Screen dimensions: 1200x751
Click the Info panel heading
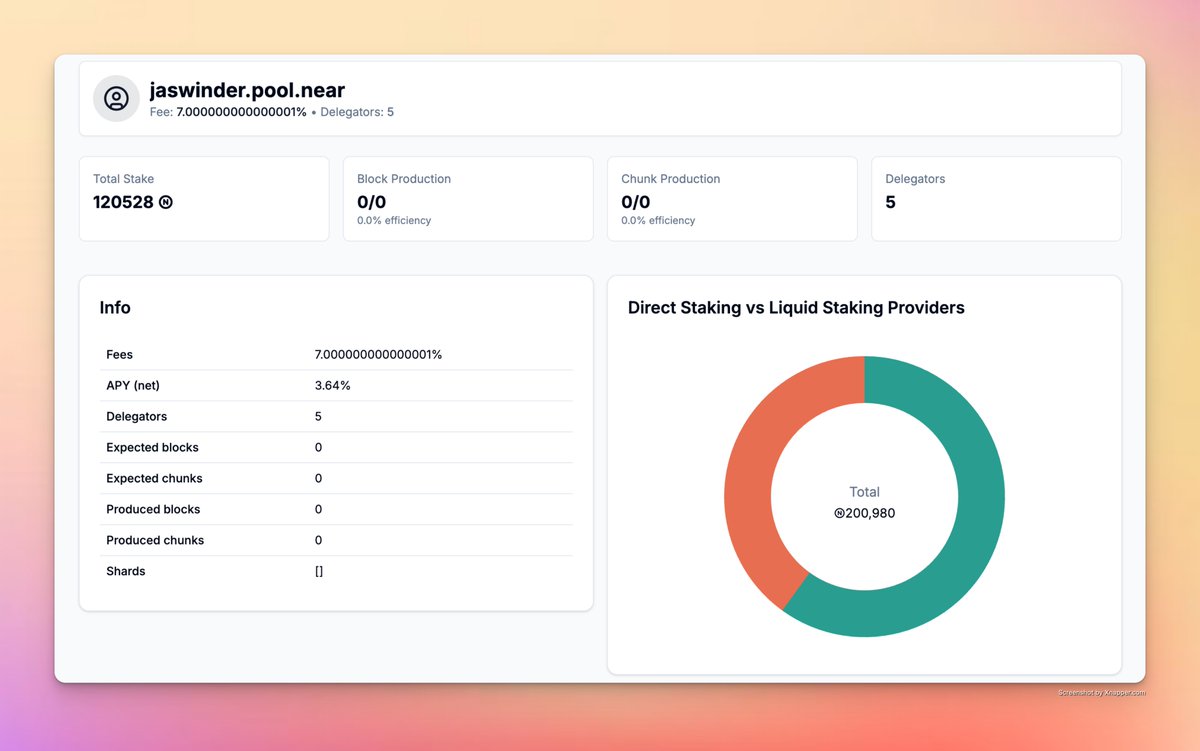click(115, 308)
